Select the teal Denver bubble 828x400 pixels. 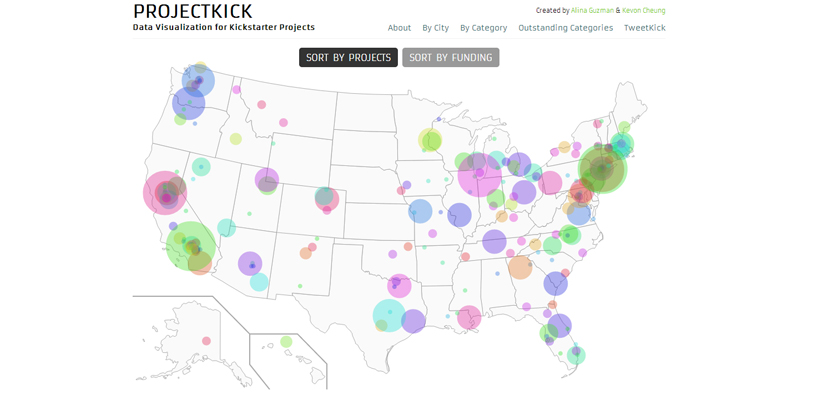pos(325,198)
